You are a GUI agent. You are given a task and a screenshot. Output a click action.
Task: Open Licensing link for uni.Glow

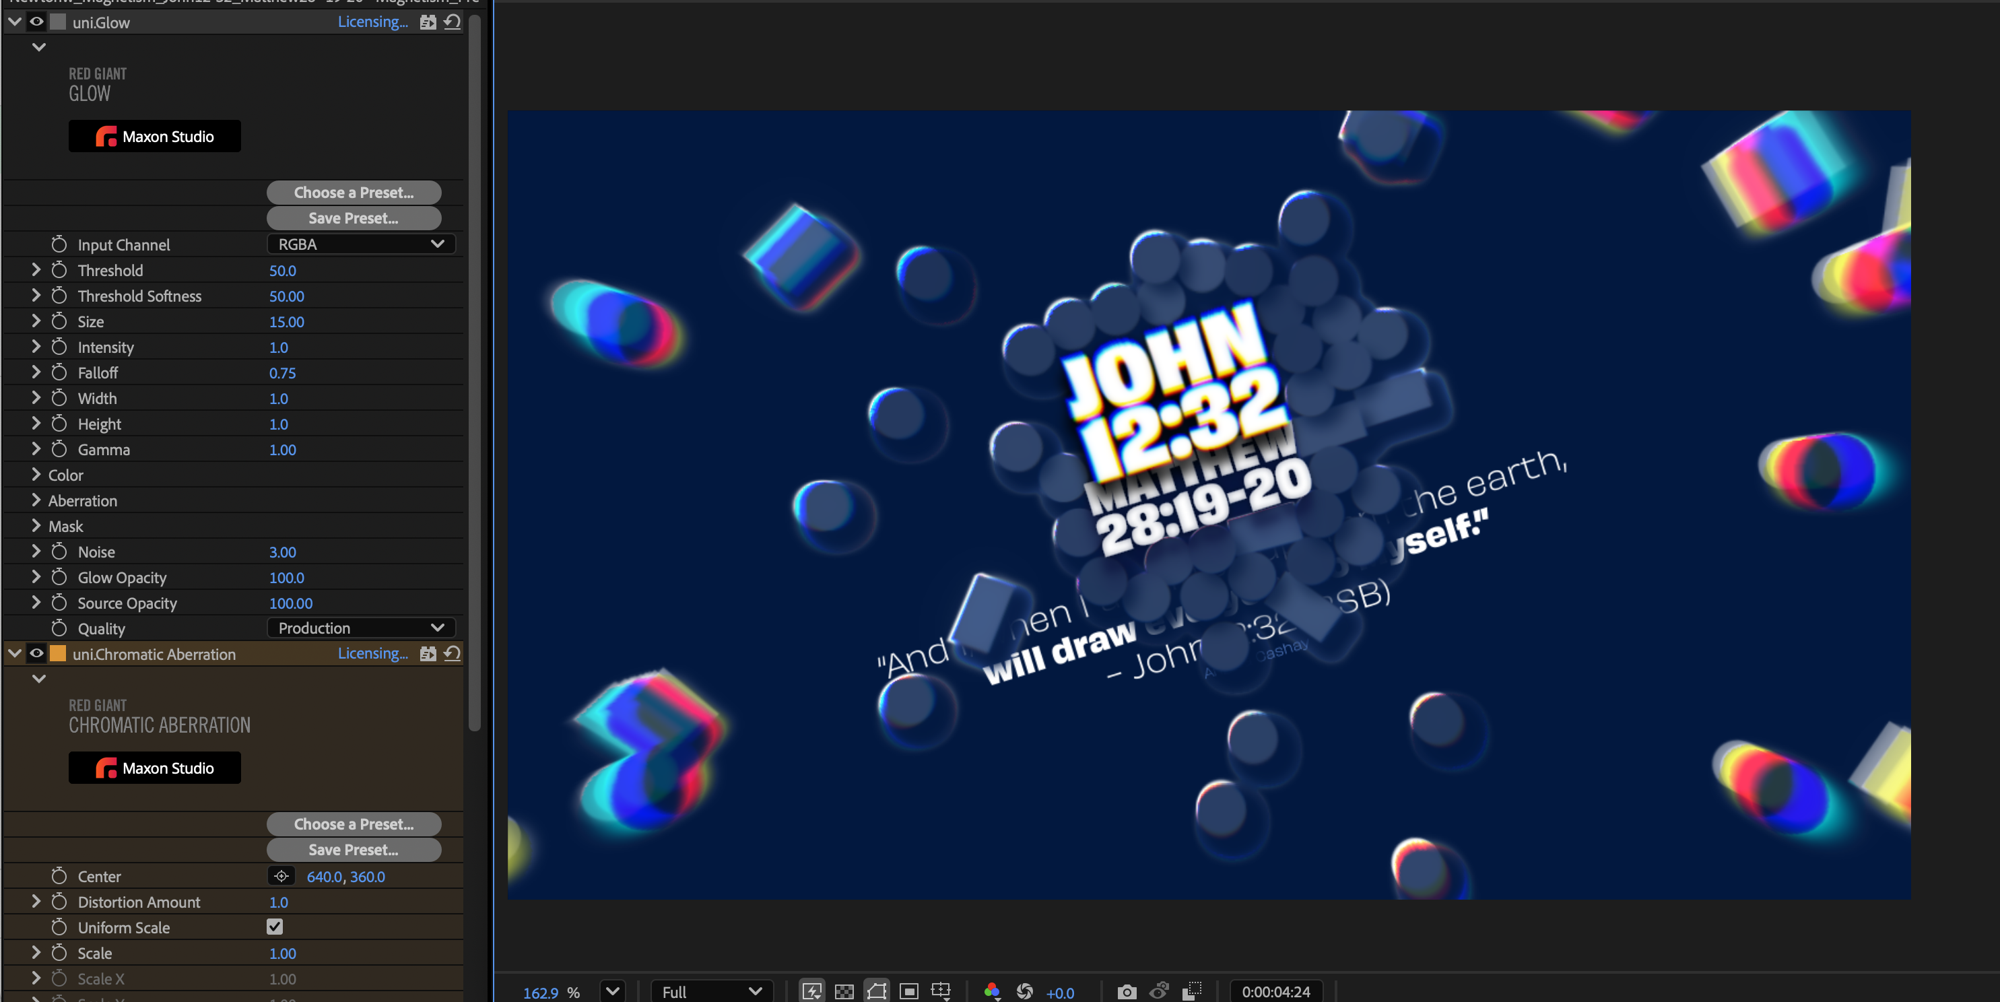pyautogui.click(x=373, y=22)
